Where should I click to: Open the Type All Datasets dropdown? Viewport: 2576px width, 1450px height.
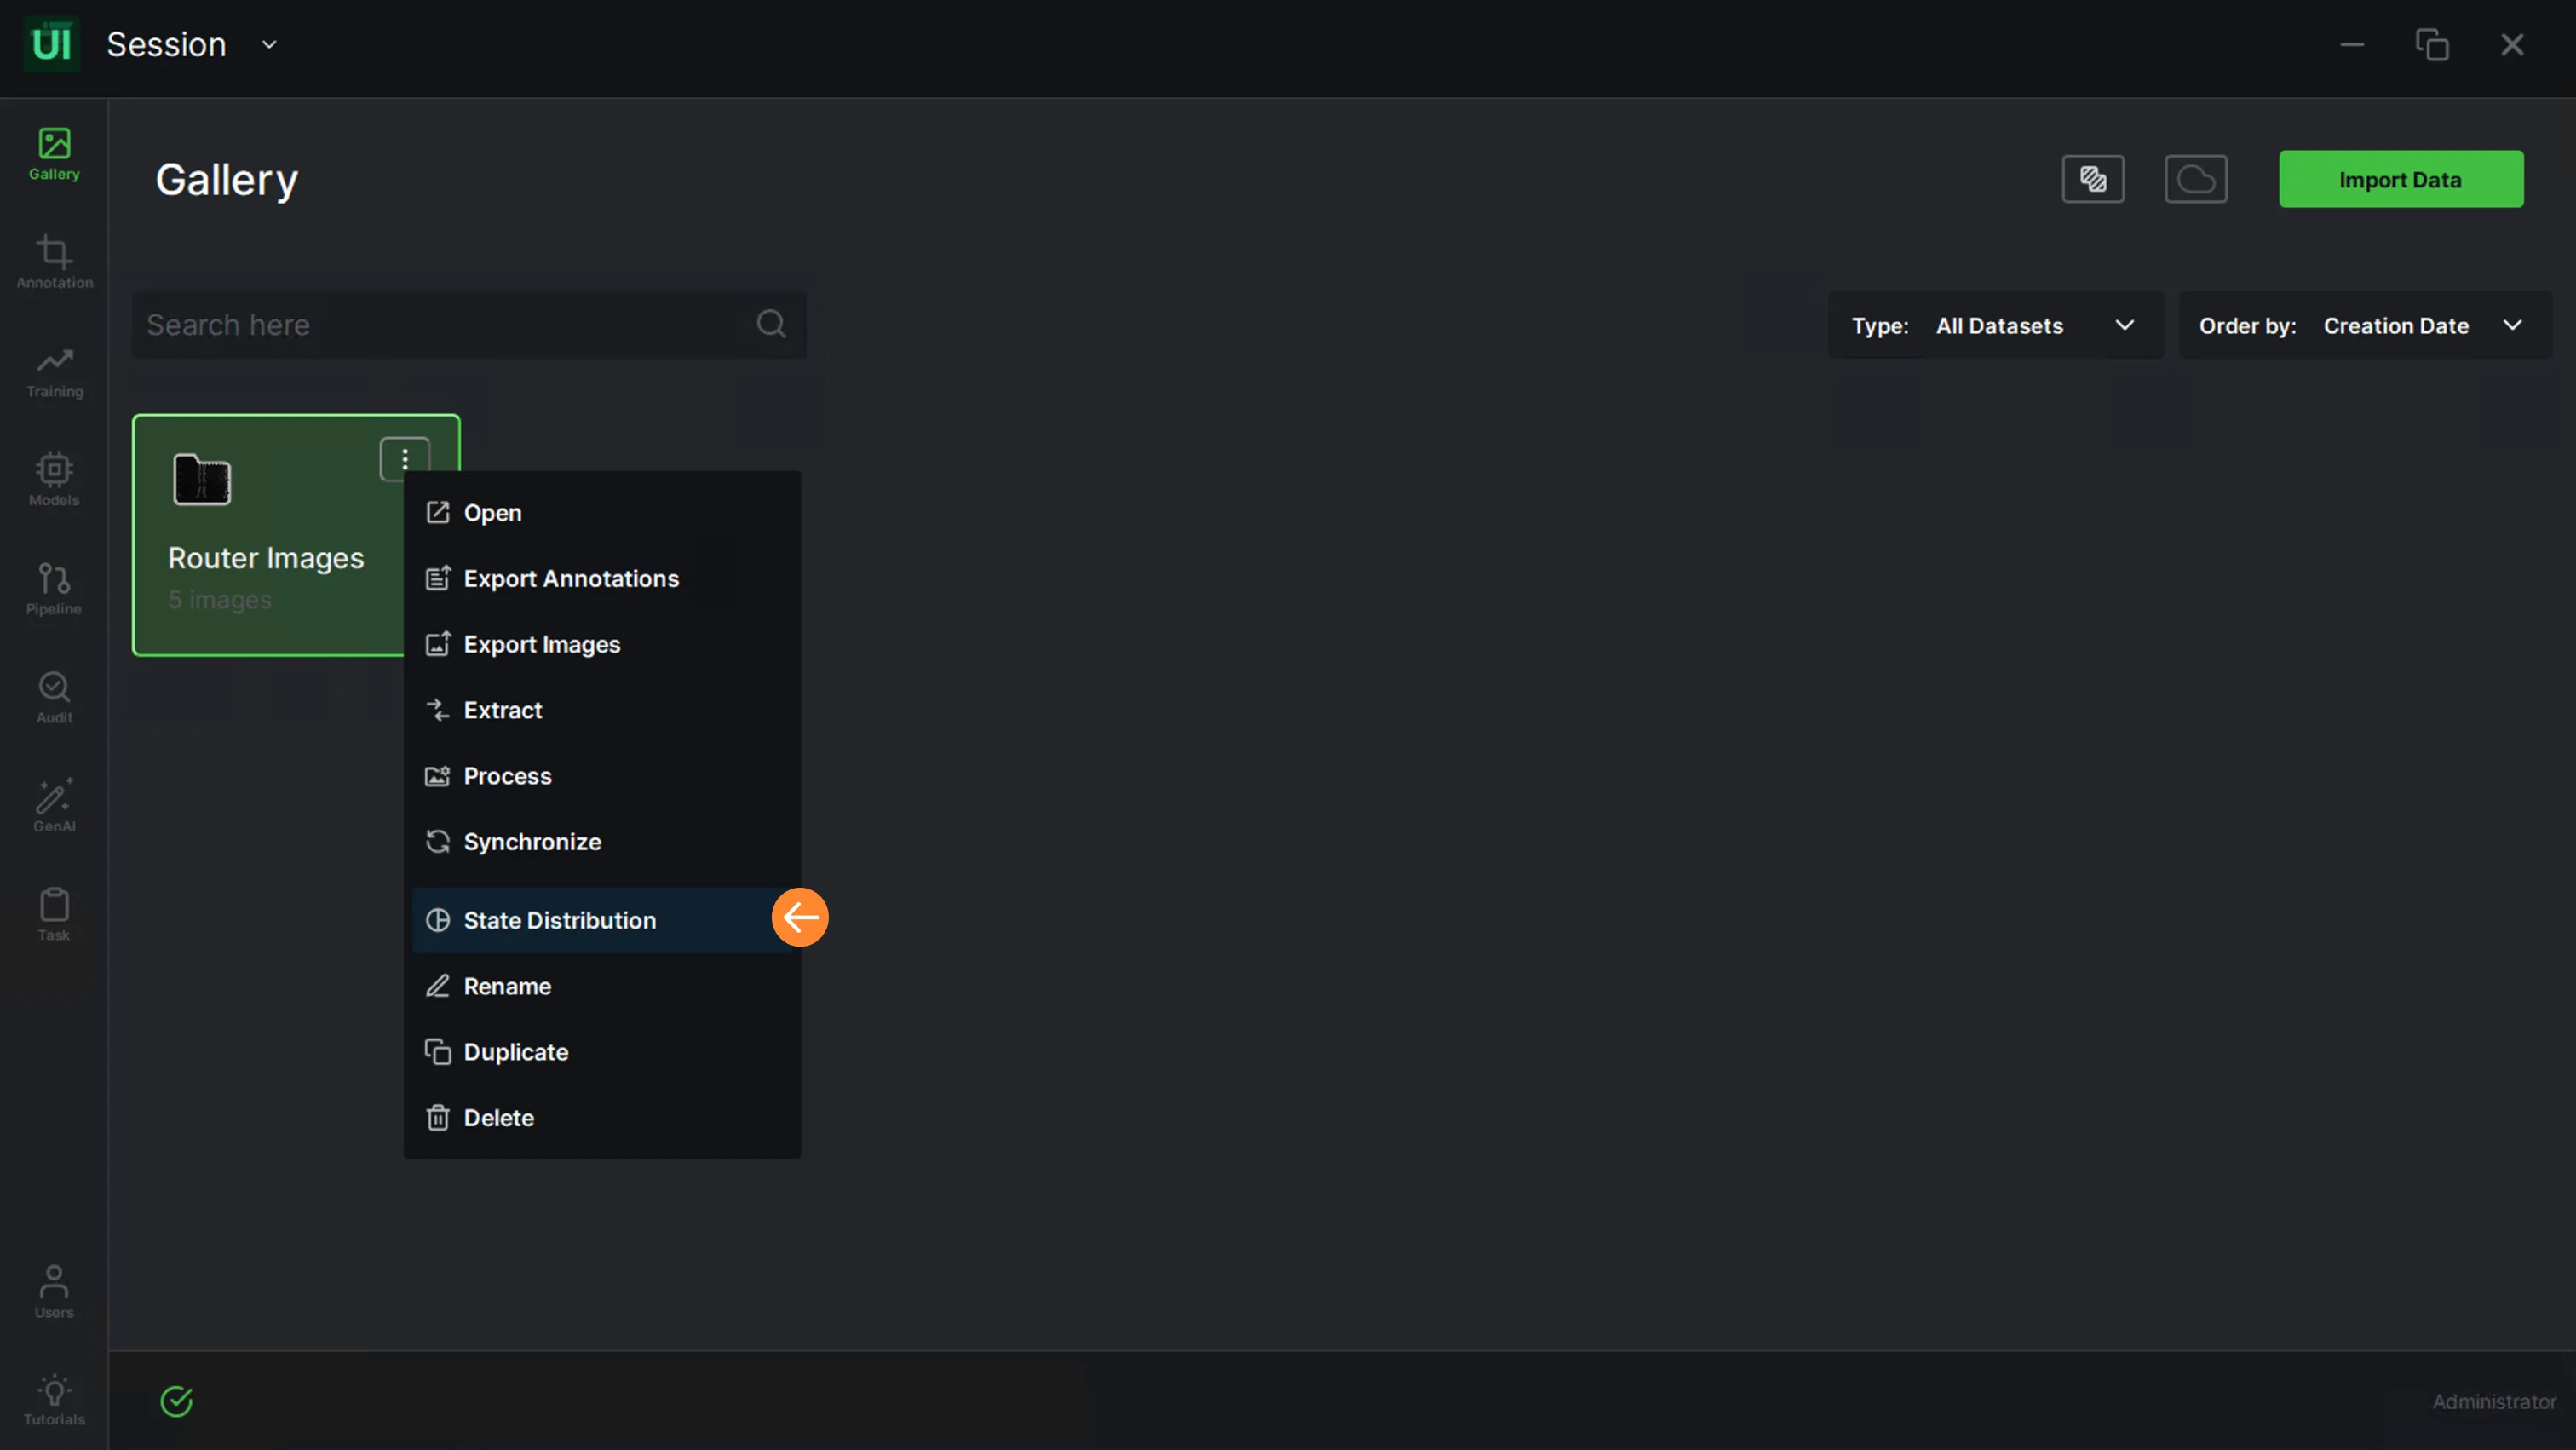[1996, 325]
